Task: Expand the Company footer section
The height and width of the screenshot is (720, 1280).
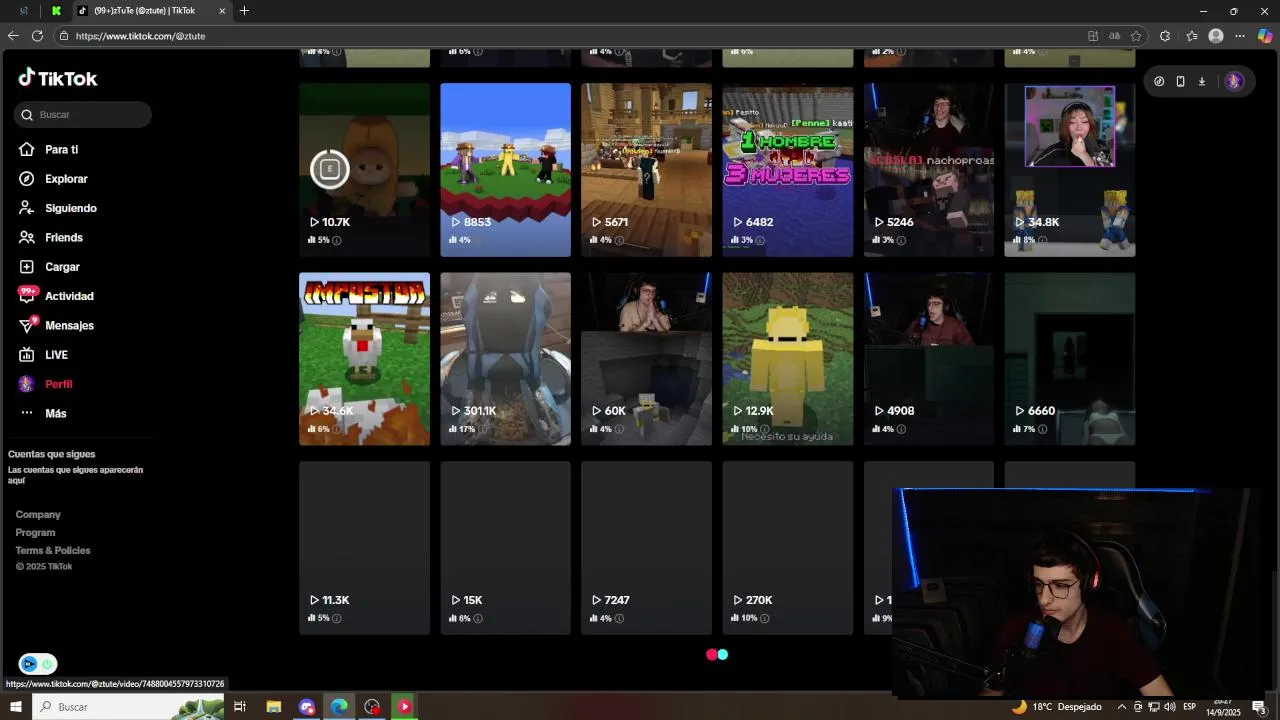Action: 38,514
